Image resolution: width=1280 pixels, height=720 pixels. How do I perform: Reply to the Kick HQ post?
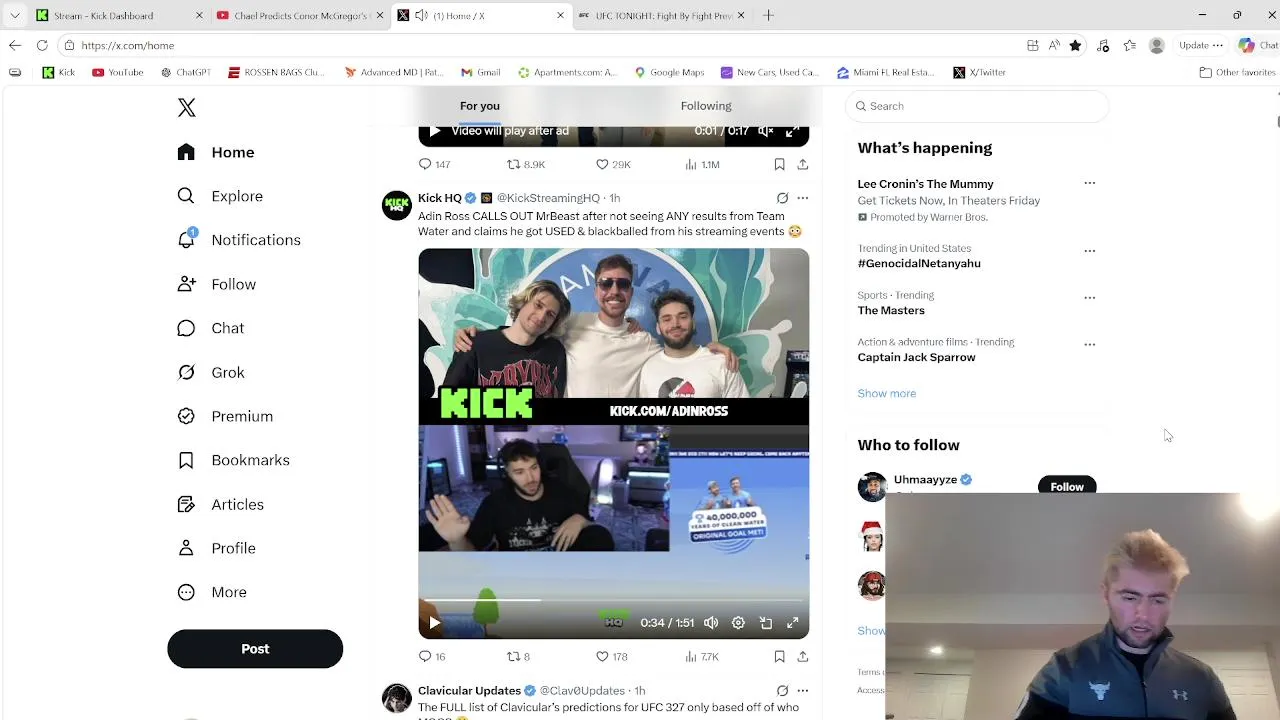click(x=432, y=656)
